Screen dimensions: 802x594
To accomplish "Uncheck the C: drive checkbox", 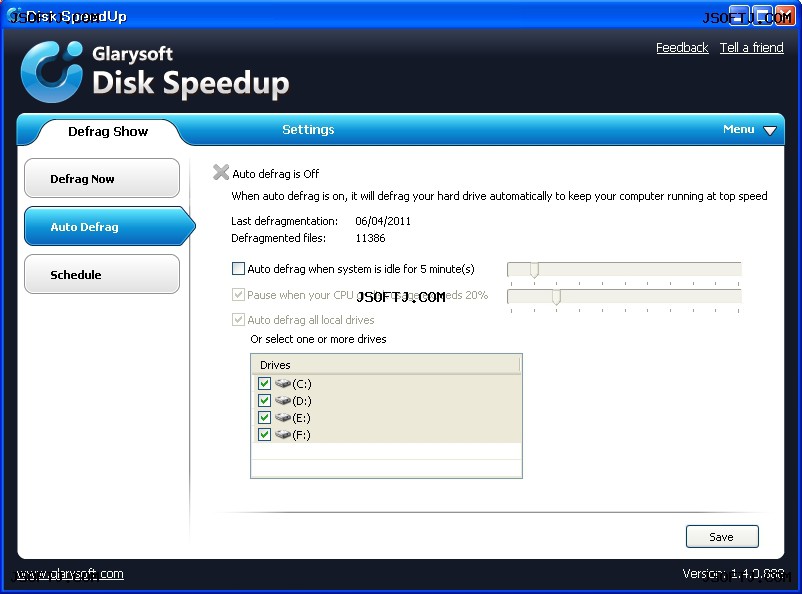I will click(x=264, y=383).
